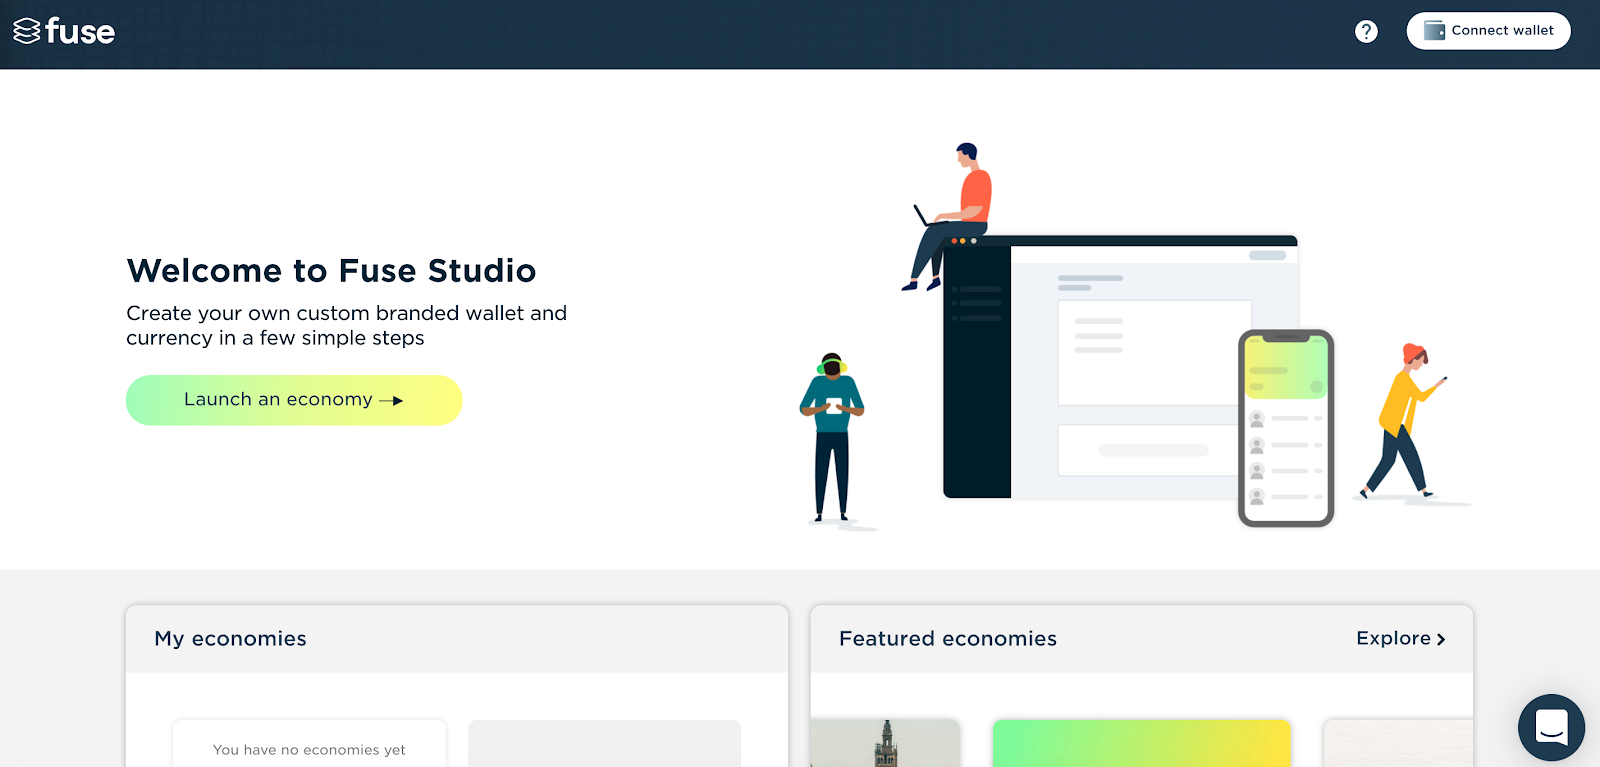Click the tower photo featured economy thumbnail

885,743
